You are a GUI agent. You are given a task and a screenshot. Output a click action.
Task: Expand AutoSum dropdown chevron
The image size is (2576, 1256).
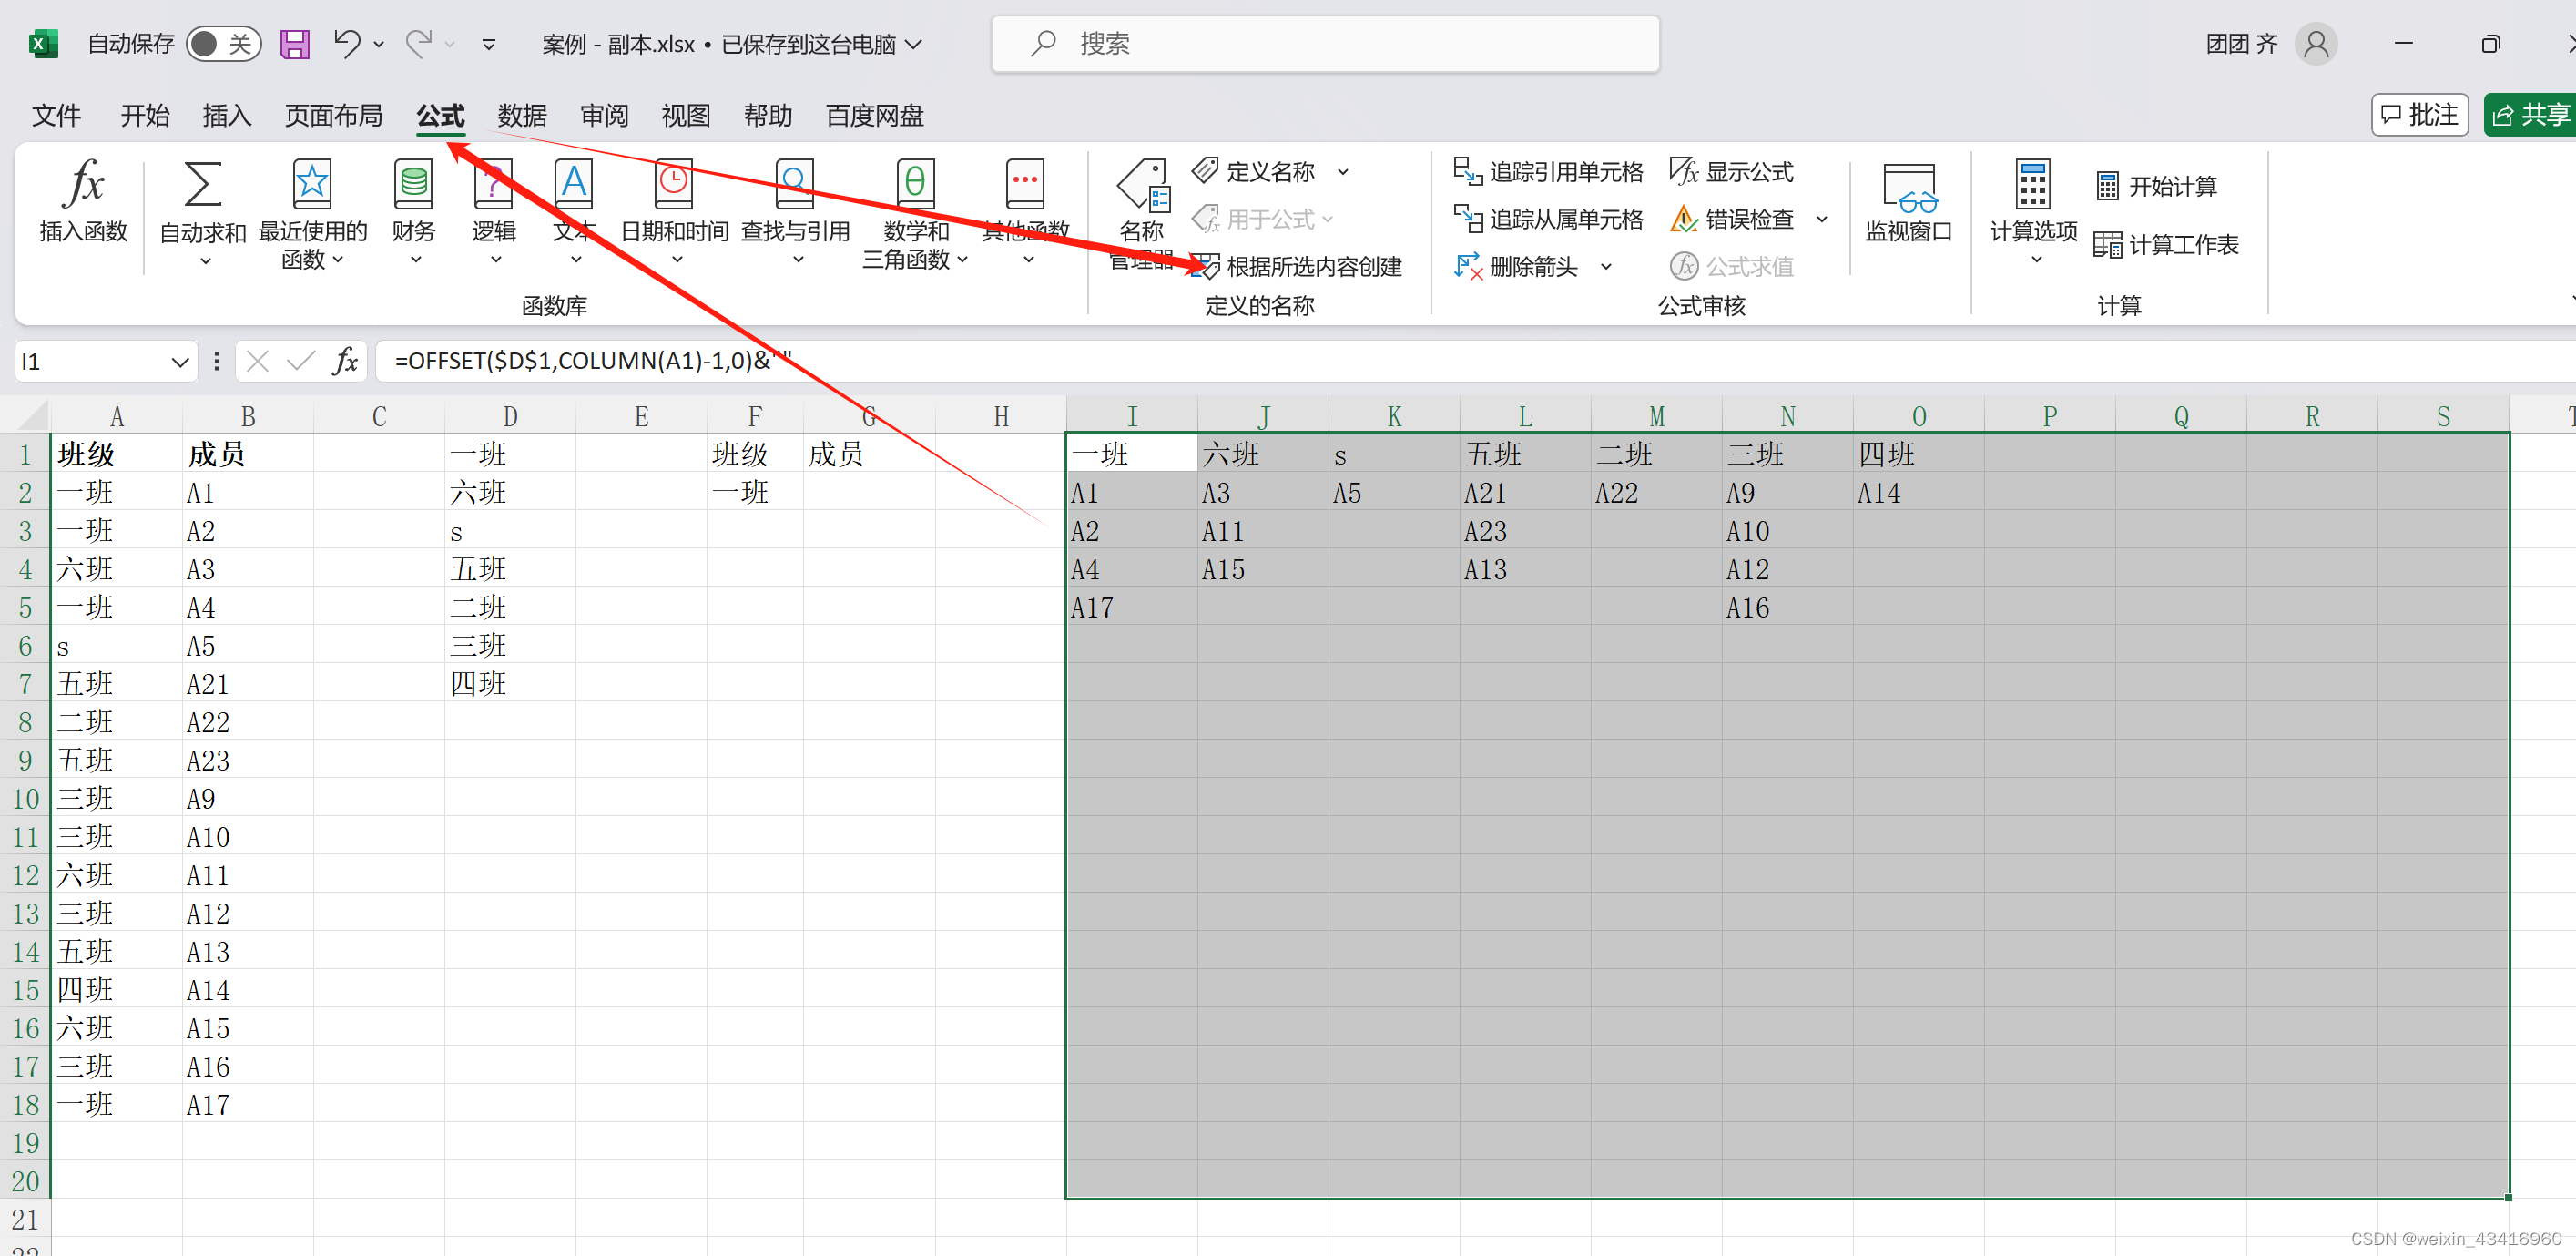coord(205,261)
